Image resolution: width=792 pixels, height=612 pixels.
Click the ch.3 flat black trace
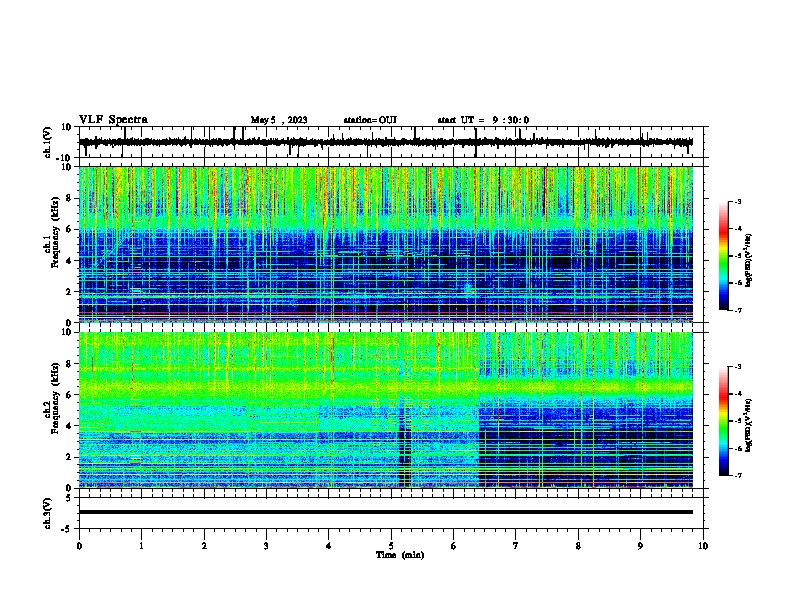point(385,512)
